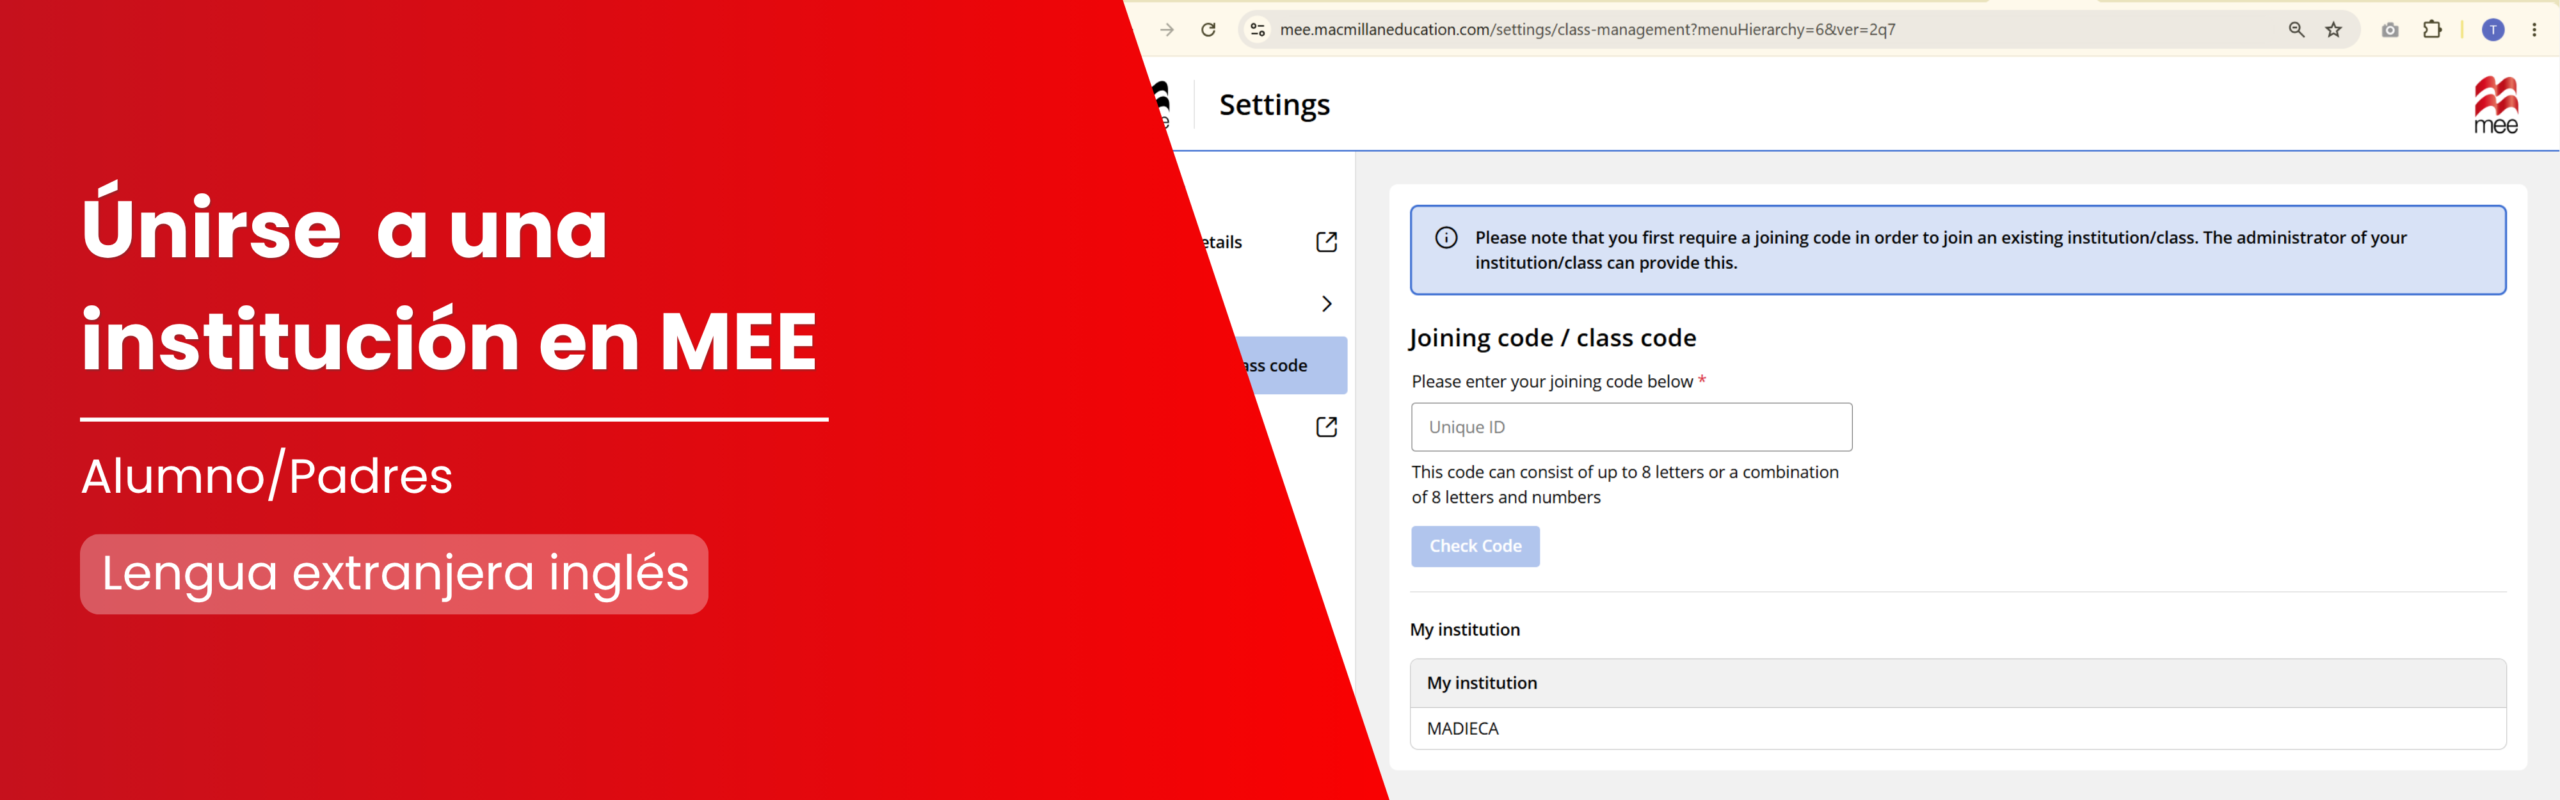2560x800 pixels.
Task: Open site information icon in address bar
Action: 1258,30
